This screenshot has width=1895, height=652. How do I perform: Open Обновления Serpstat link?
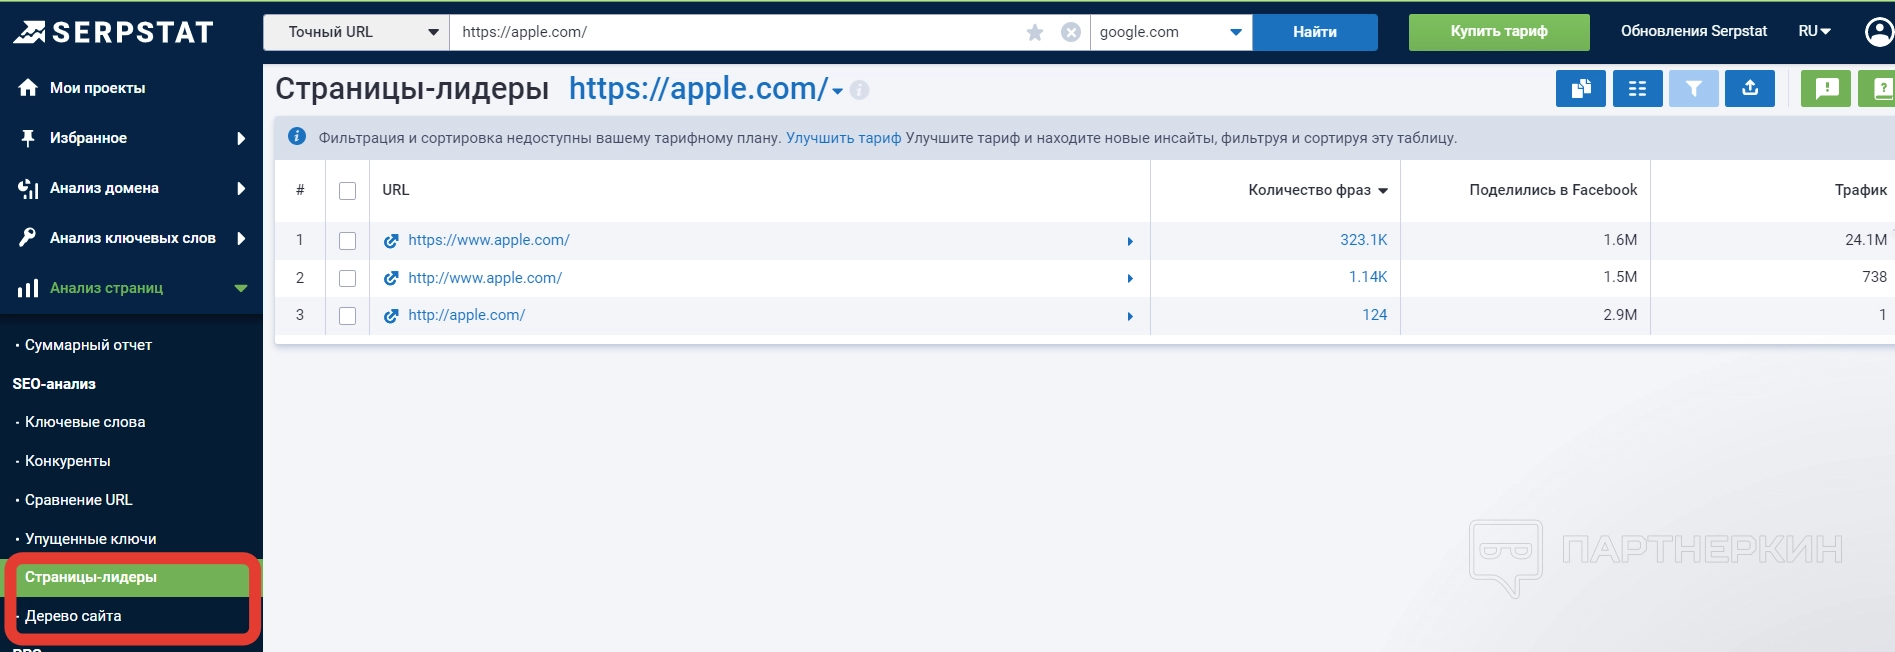point(1694,31)
